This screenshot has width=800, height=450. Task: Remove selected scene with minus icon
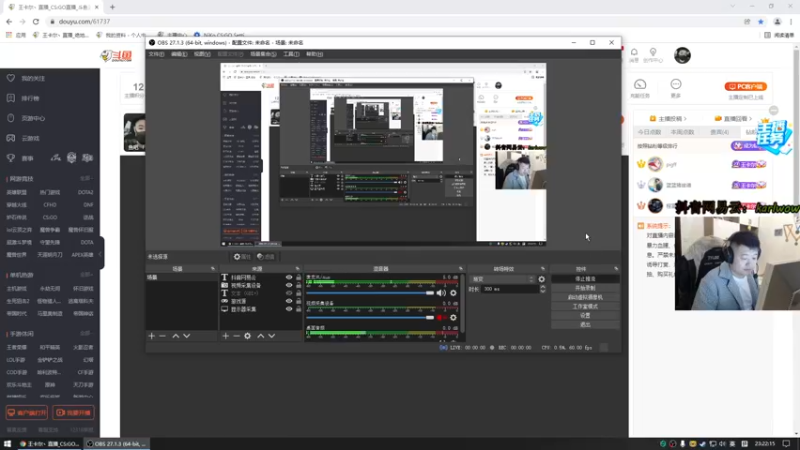click(x=162, y=336)
